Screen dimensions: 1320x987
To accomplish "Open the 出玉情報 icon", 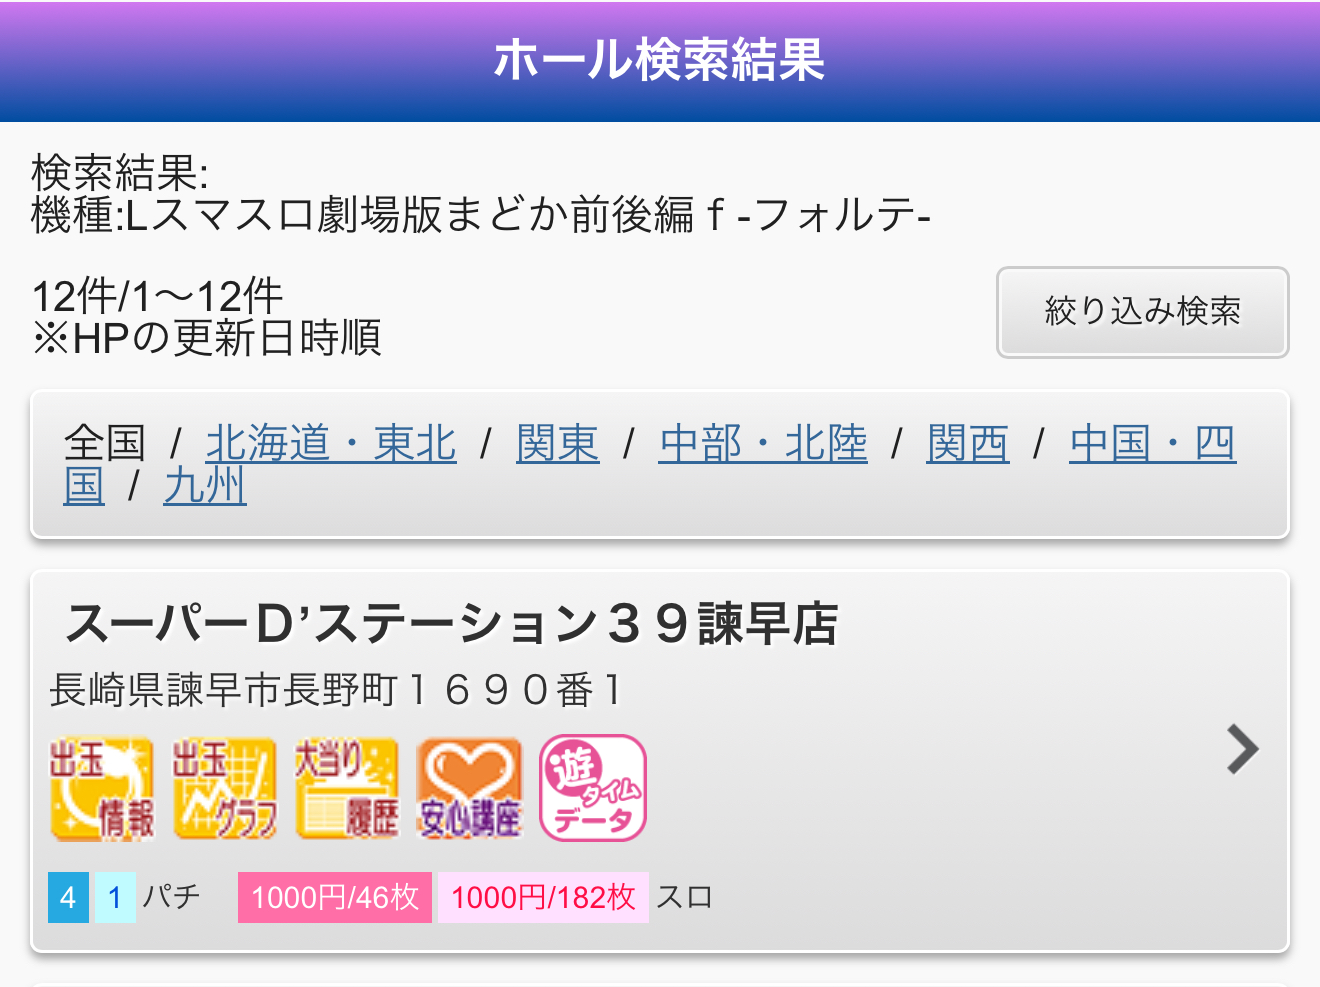I will pyautogui.click(x=102, y=789).
